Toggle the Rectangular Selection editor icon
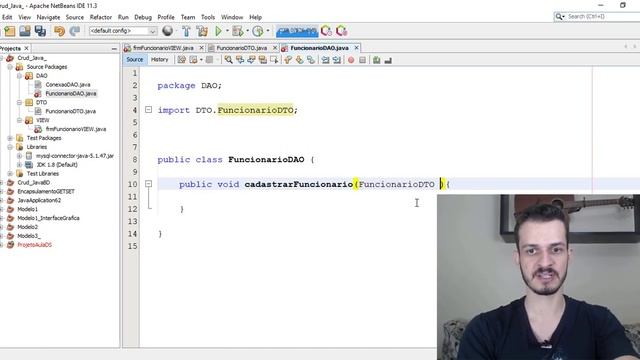Viewport: 640px width, 360px height. click(274, 60)
